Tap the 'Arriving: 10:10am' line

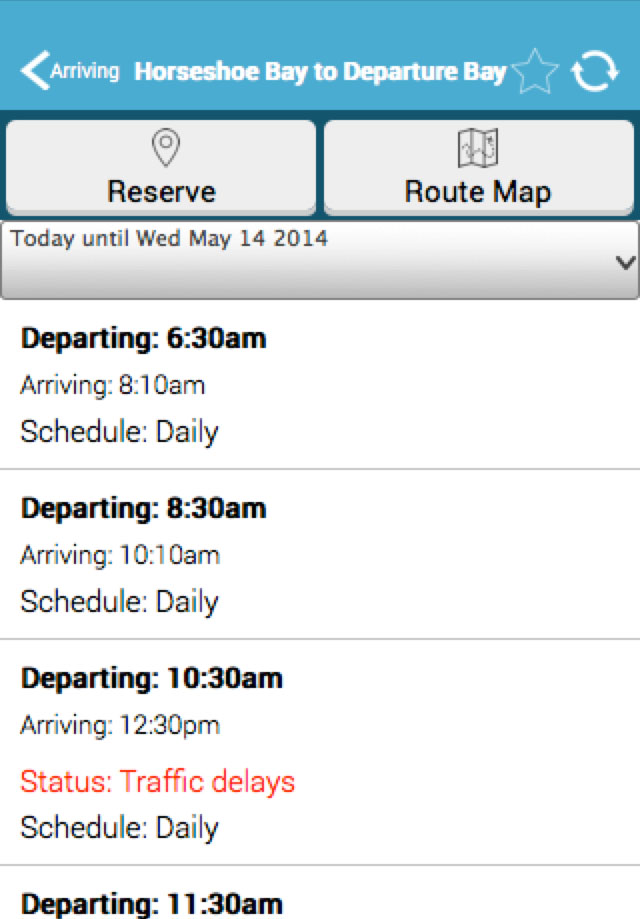coord(120,555)
